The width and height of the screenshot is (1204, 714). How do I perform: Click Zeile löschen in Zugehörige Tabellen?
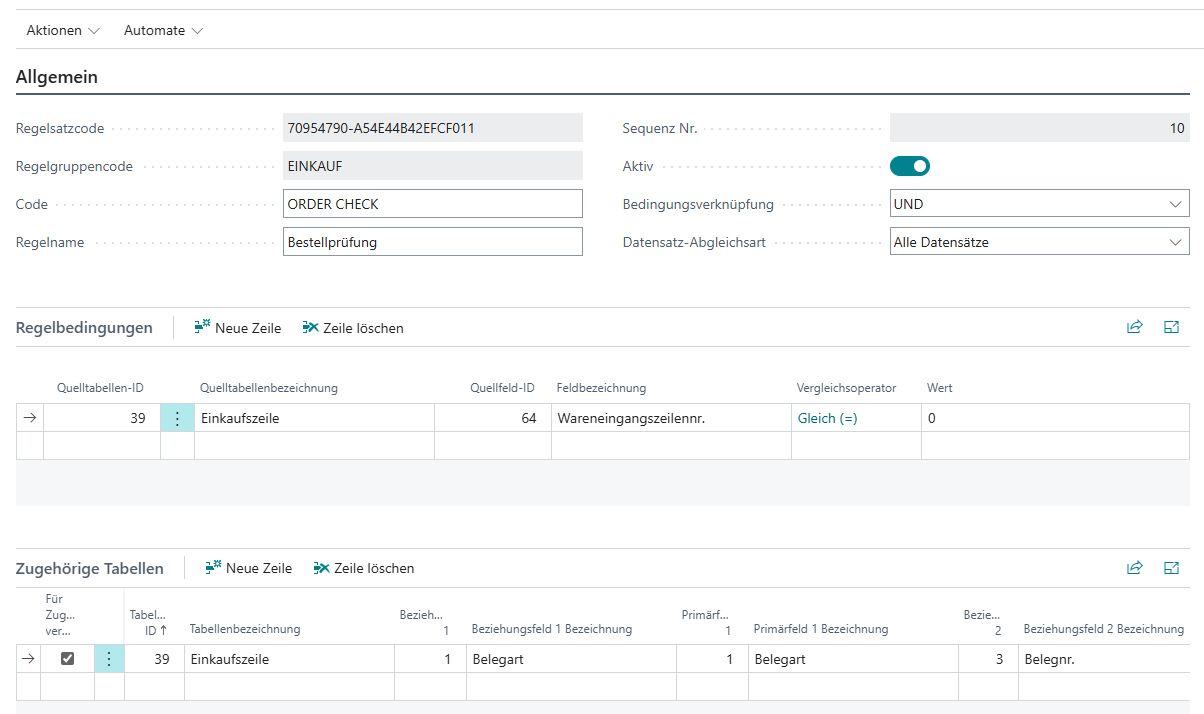tap(364, 568)
